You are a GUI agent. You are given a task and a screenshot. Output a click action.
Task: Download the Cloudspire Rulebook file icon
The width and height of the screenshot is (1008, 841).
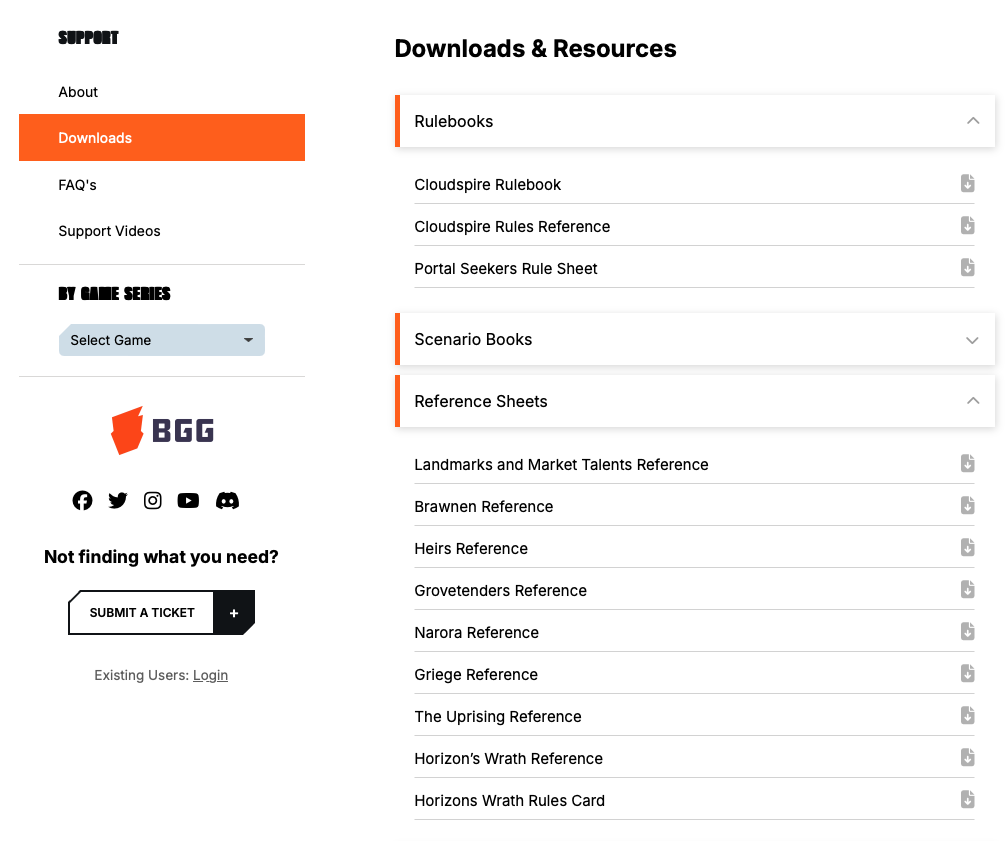pos(968,183)
